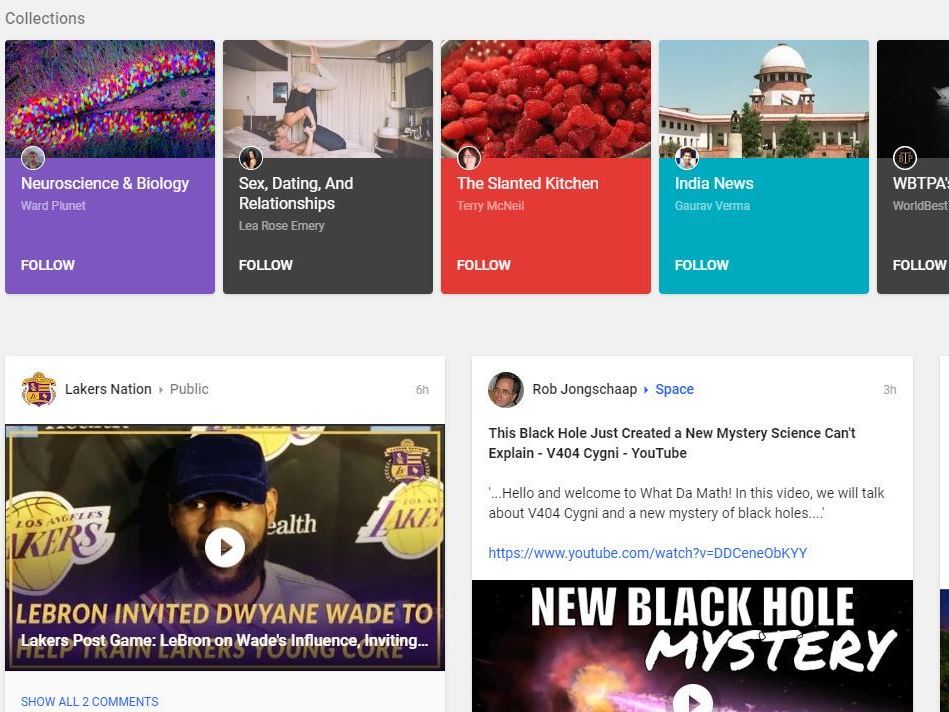
Task: Click the Collections section heading
Action: (x=45, y=19)
